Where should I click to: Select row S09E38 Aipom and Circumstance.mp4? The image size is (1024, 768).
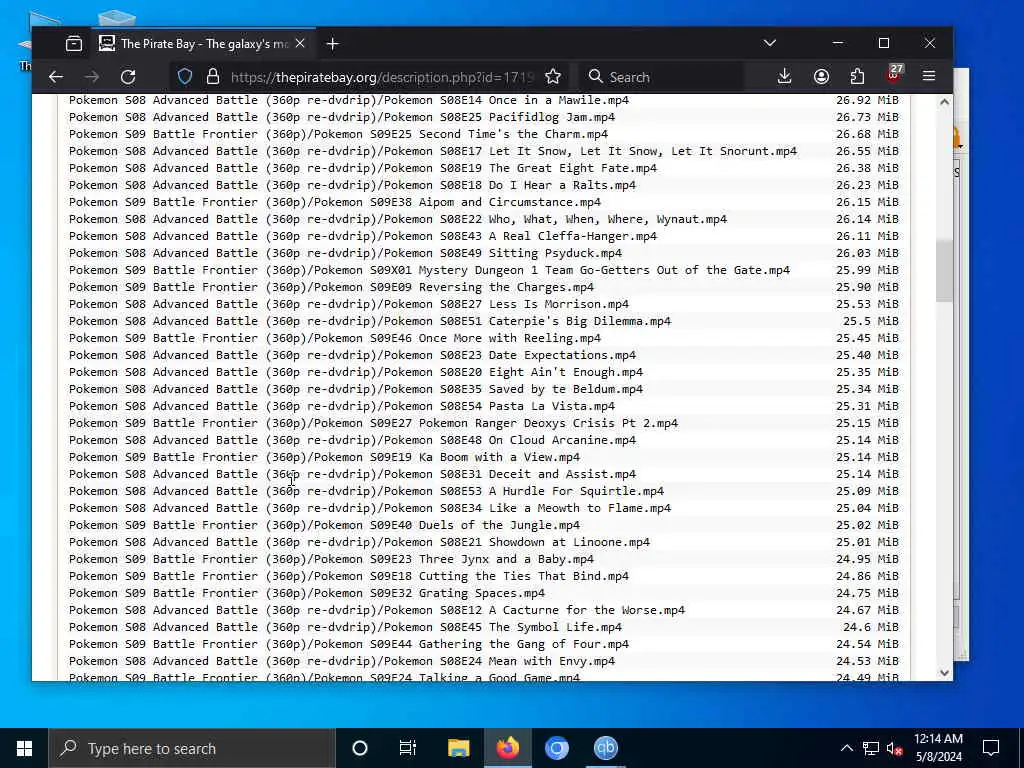(x=483, y=202)
